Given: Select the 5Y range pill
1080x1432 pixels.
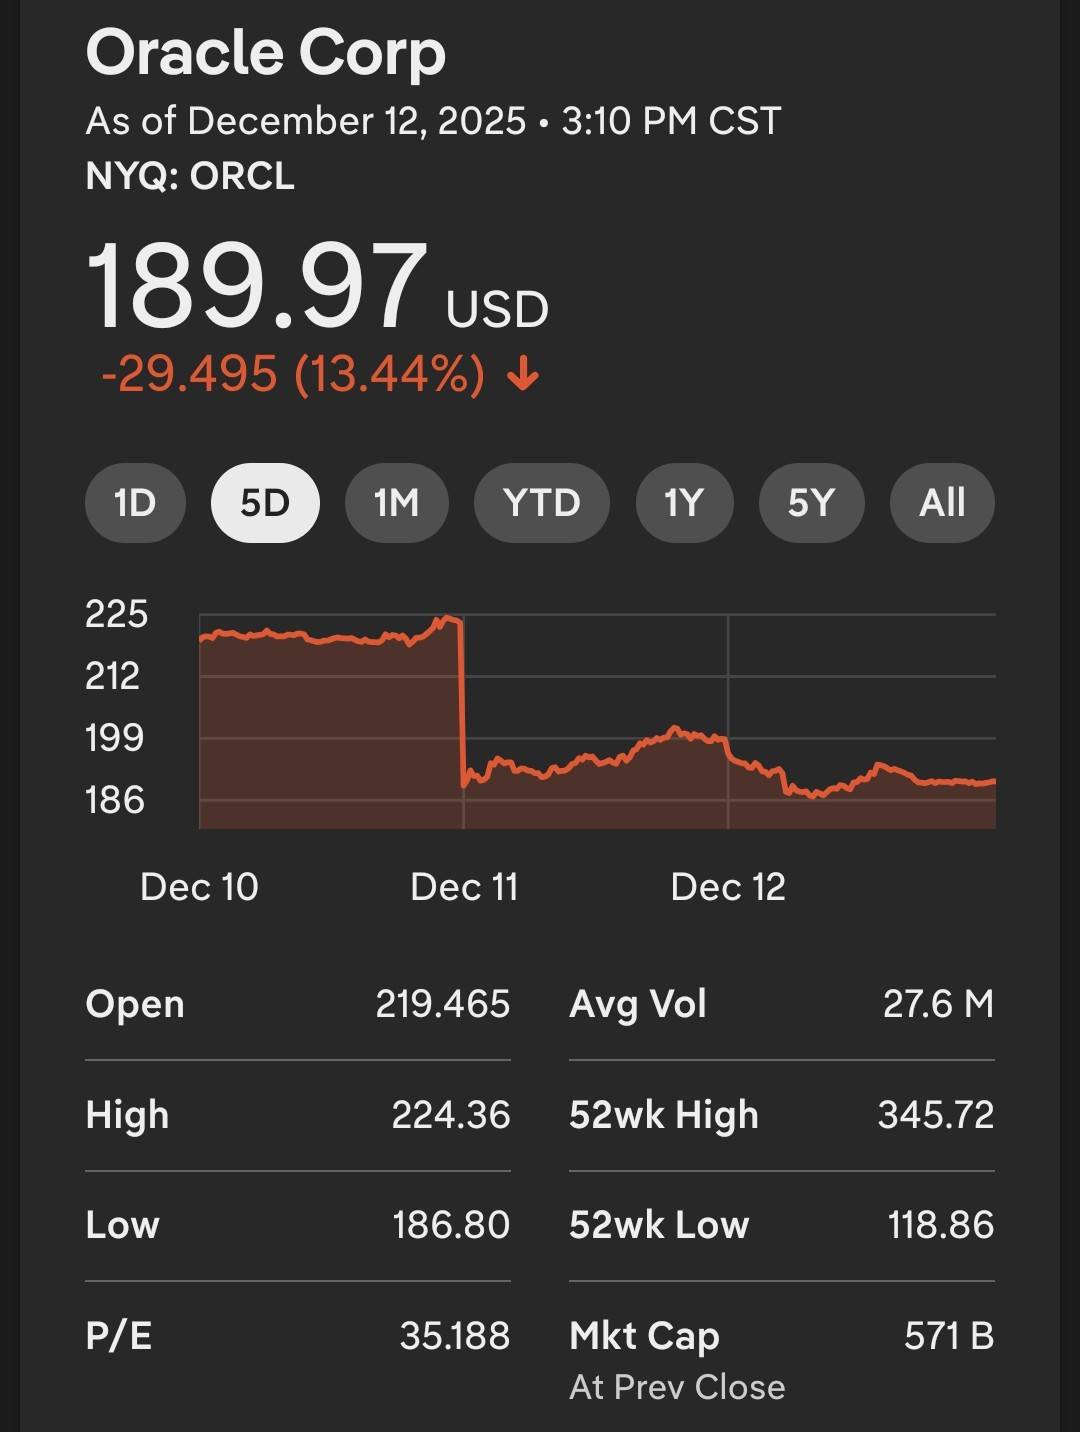Looking at the screenshot, I should [810, 503].
